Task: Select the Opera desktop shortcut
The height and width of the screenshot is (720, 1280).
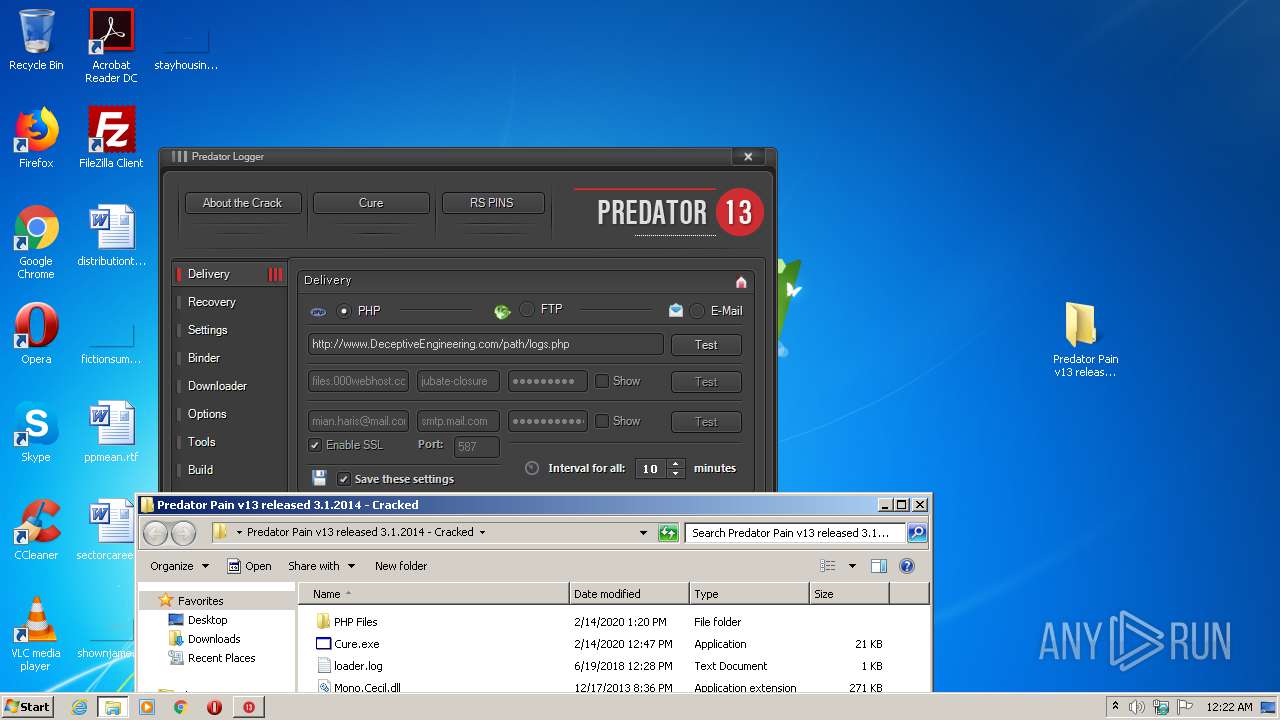Action: (36, 334)
